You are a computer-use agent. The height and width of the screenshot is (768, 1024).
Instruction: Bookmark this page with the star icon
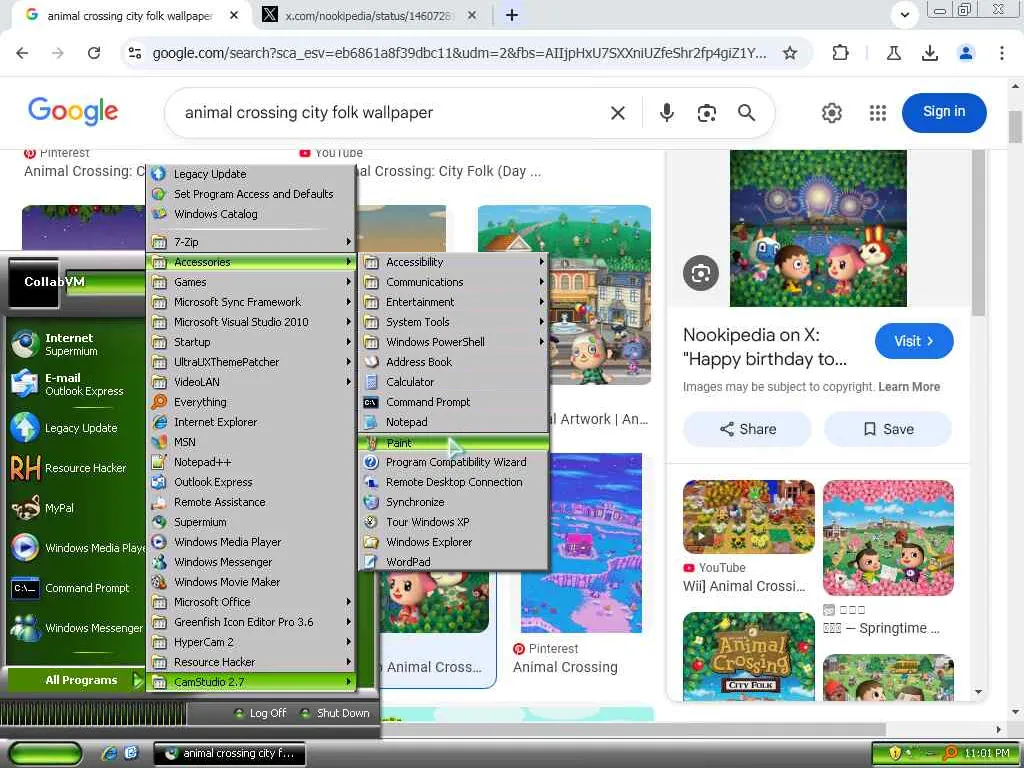pyautogui.click(x=790, y=53)
